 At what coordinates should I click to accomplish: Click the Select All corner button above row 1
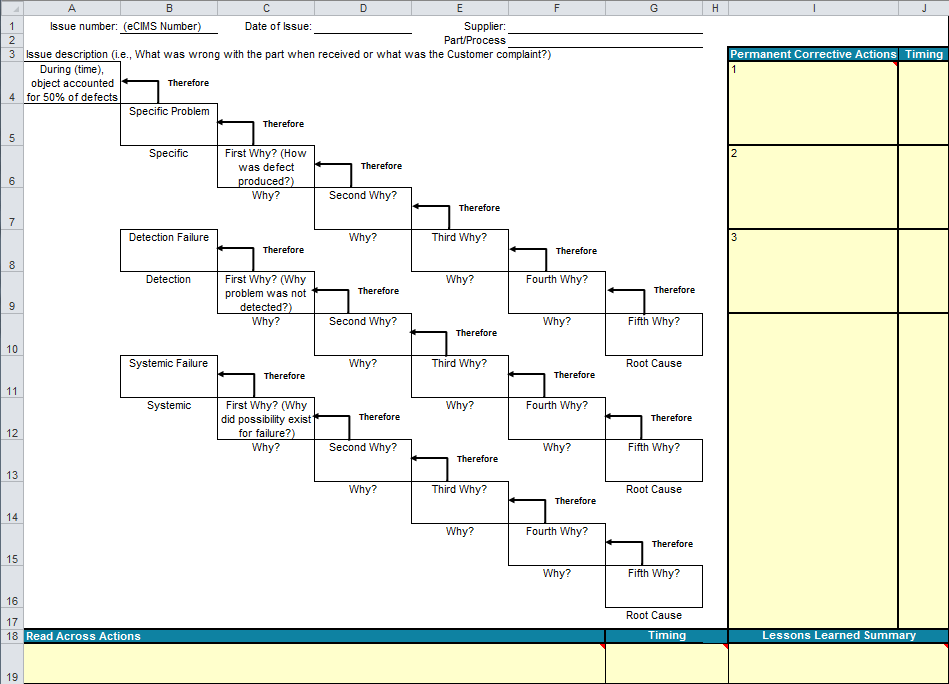pyautogui.click(x=11, y=8)
